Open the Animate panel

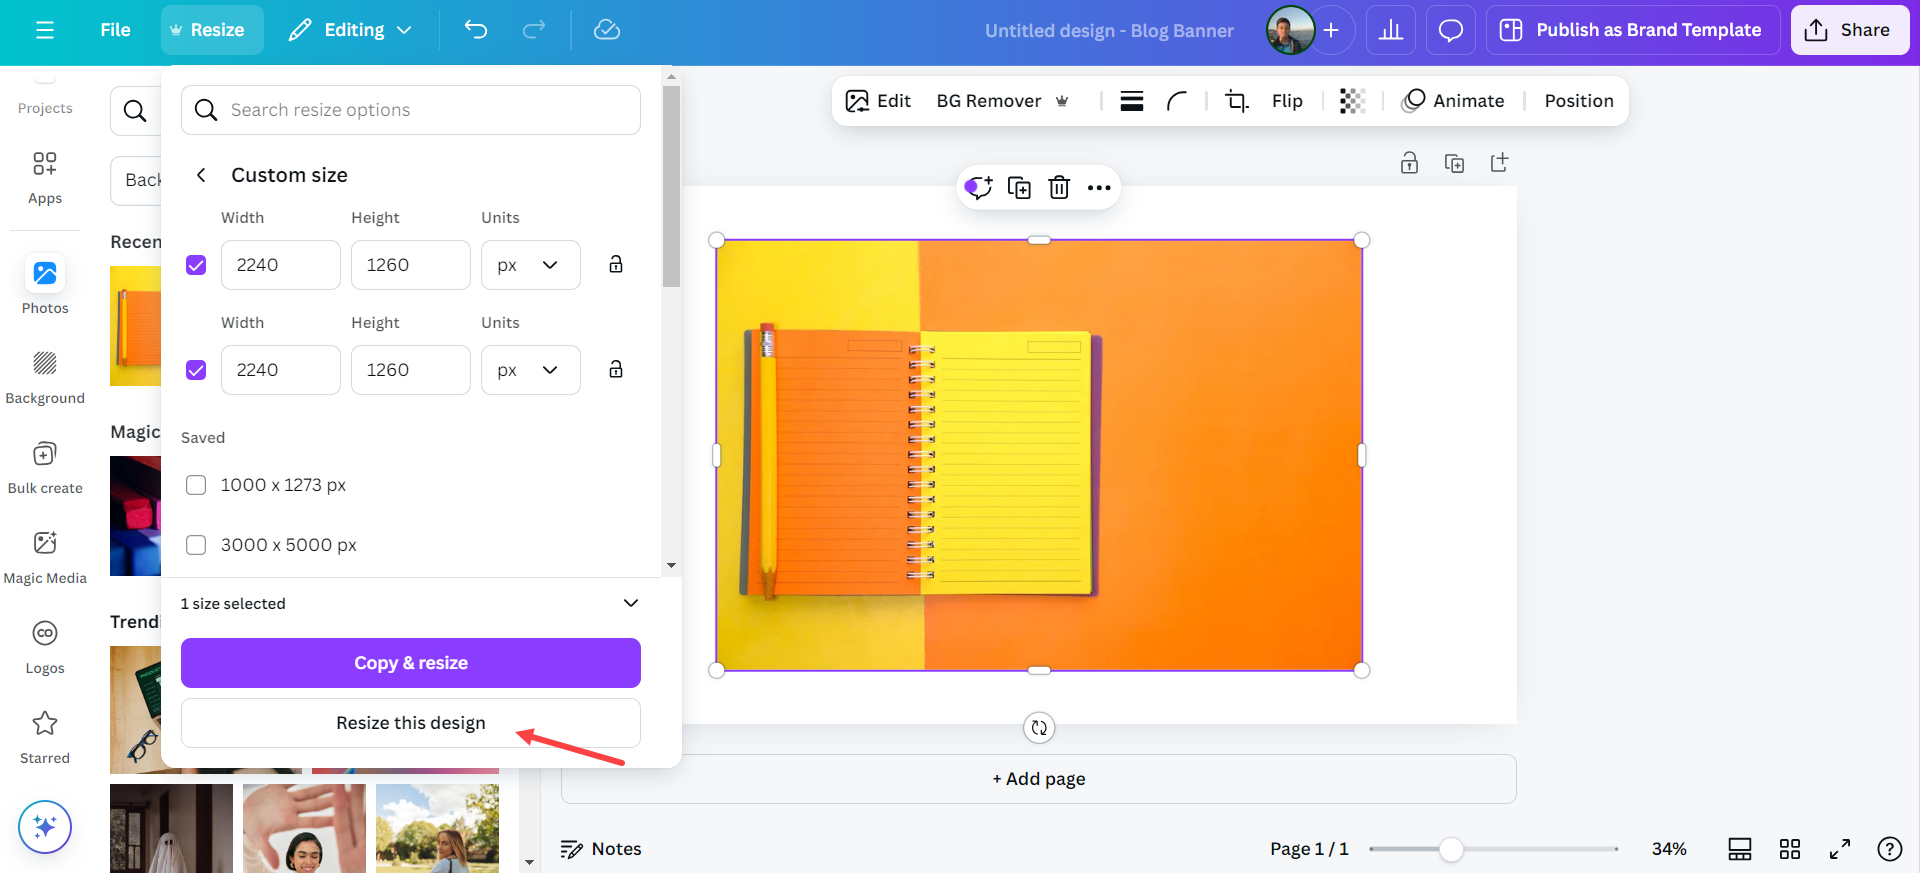click(x=1453, y=101)
